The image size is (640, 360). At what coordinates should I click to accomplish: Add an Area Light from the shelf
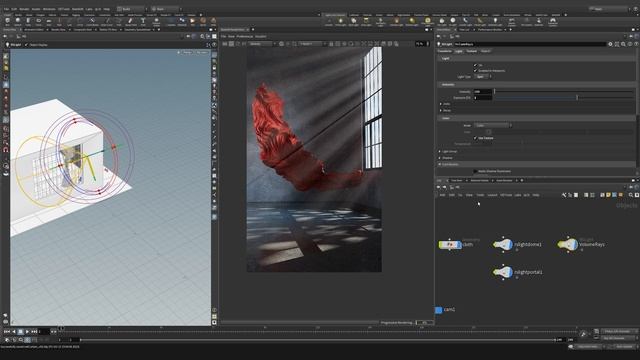366,21
